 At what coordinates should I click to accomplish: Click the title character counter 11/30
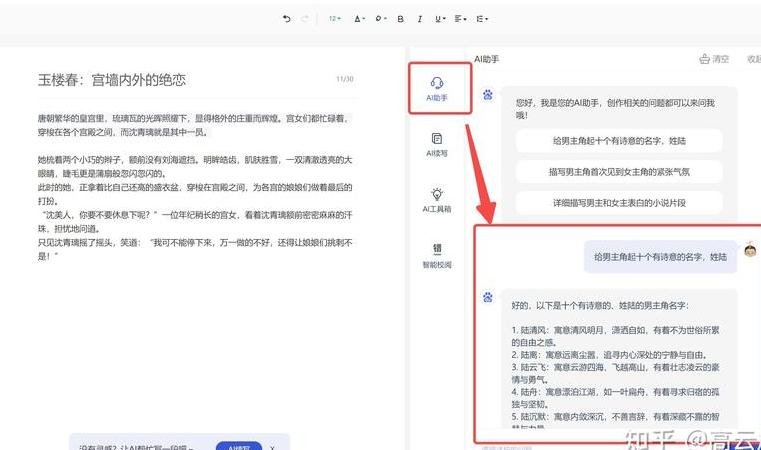pyautogui.click(x=345, y=79)
